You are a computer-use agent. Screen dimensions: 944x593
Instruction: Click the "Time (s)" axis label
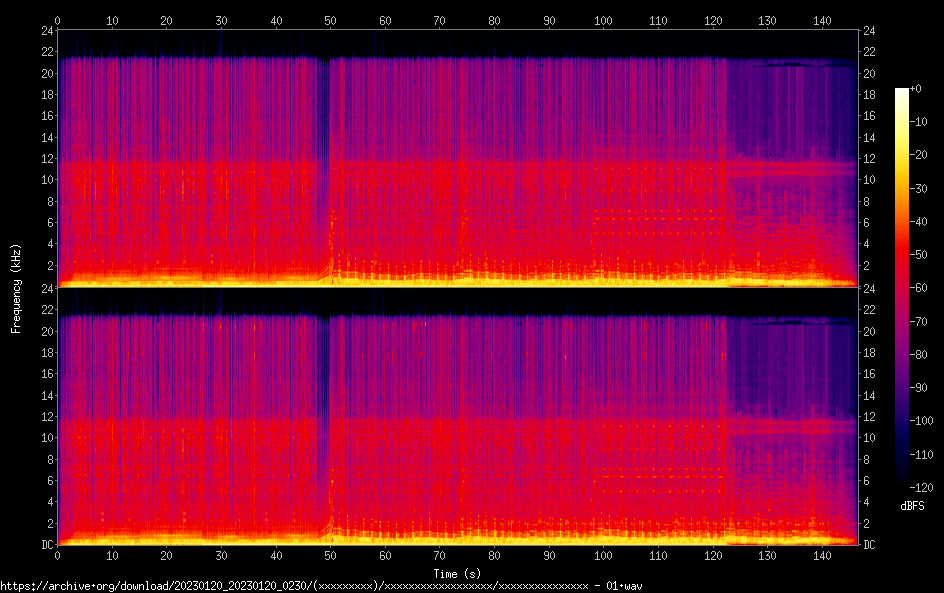(457, 573)
